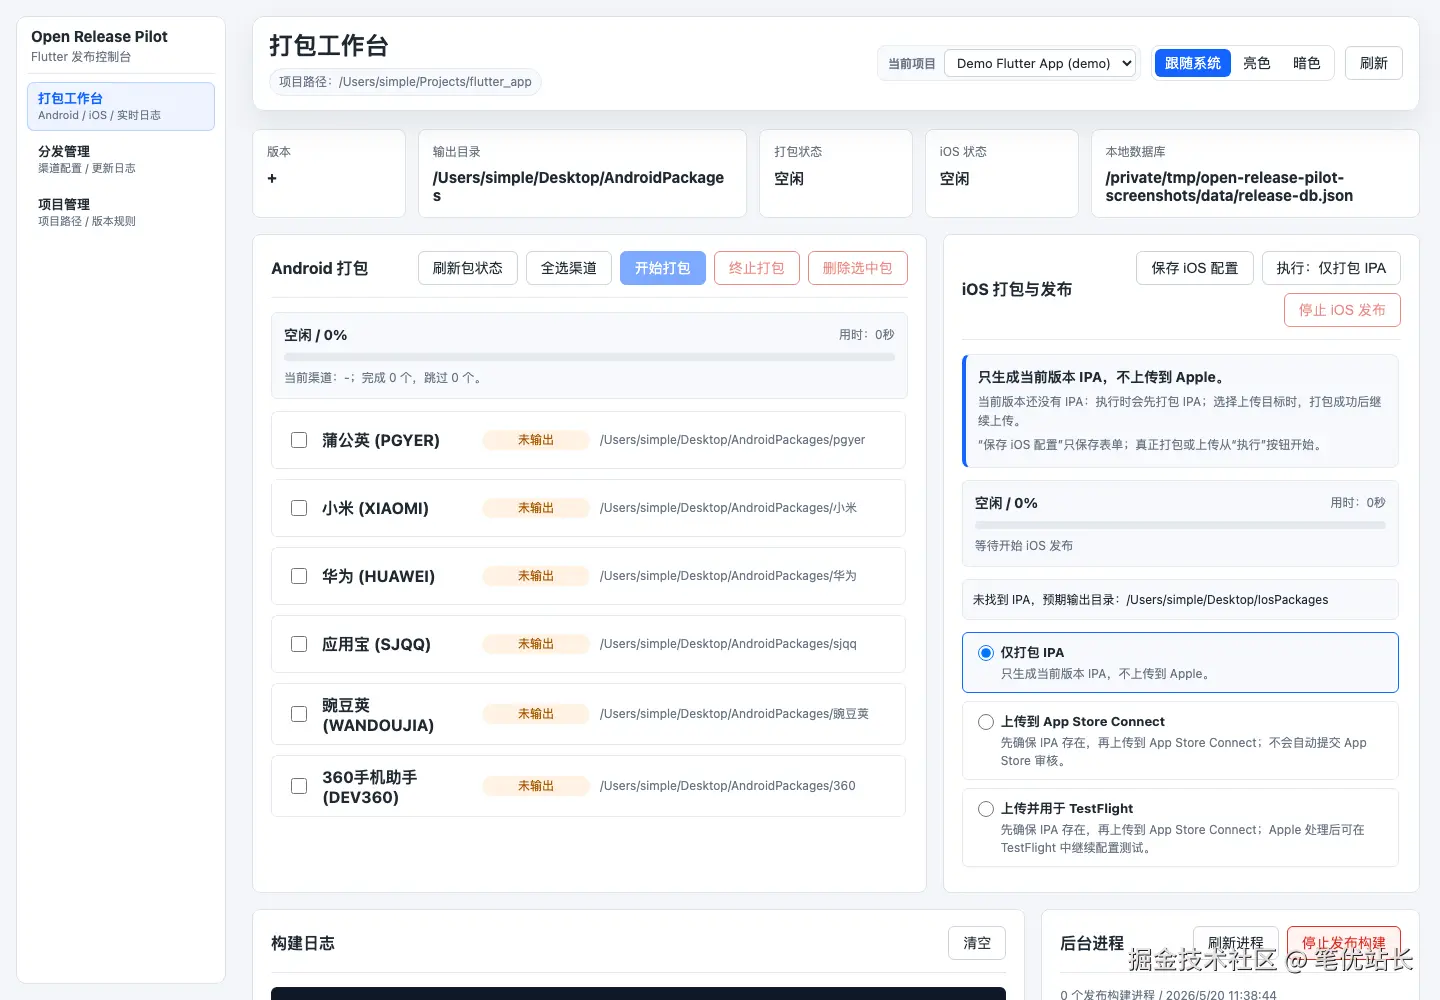The width and height of the screenshot is (1440, 1000).
Task: Click the iOS 状态 card showing 空闲
Action: tap(1002, 173)
